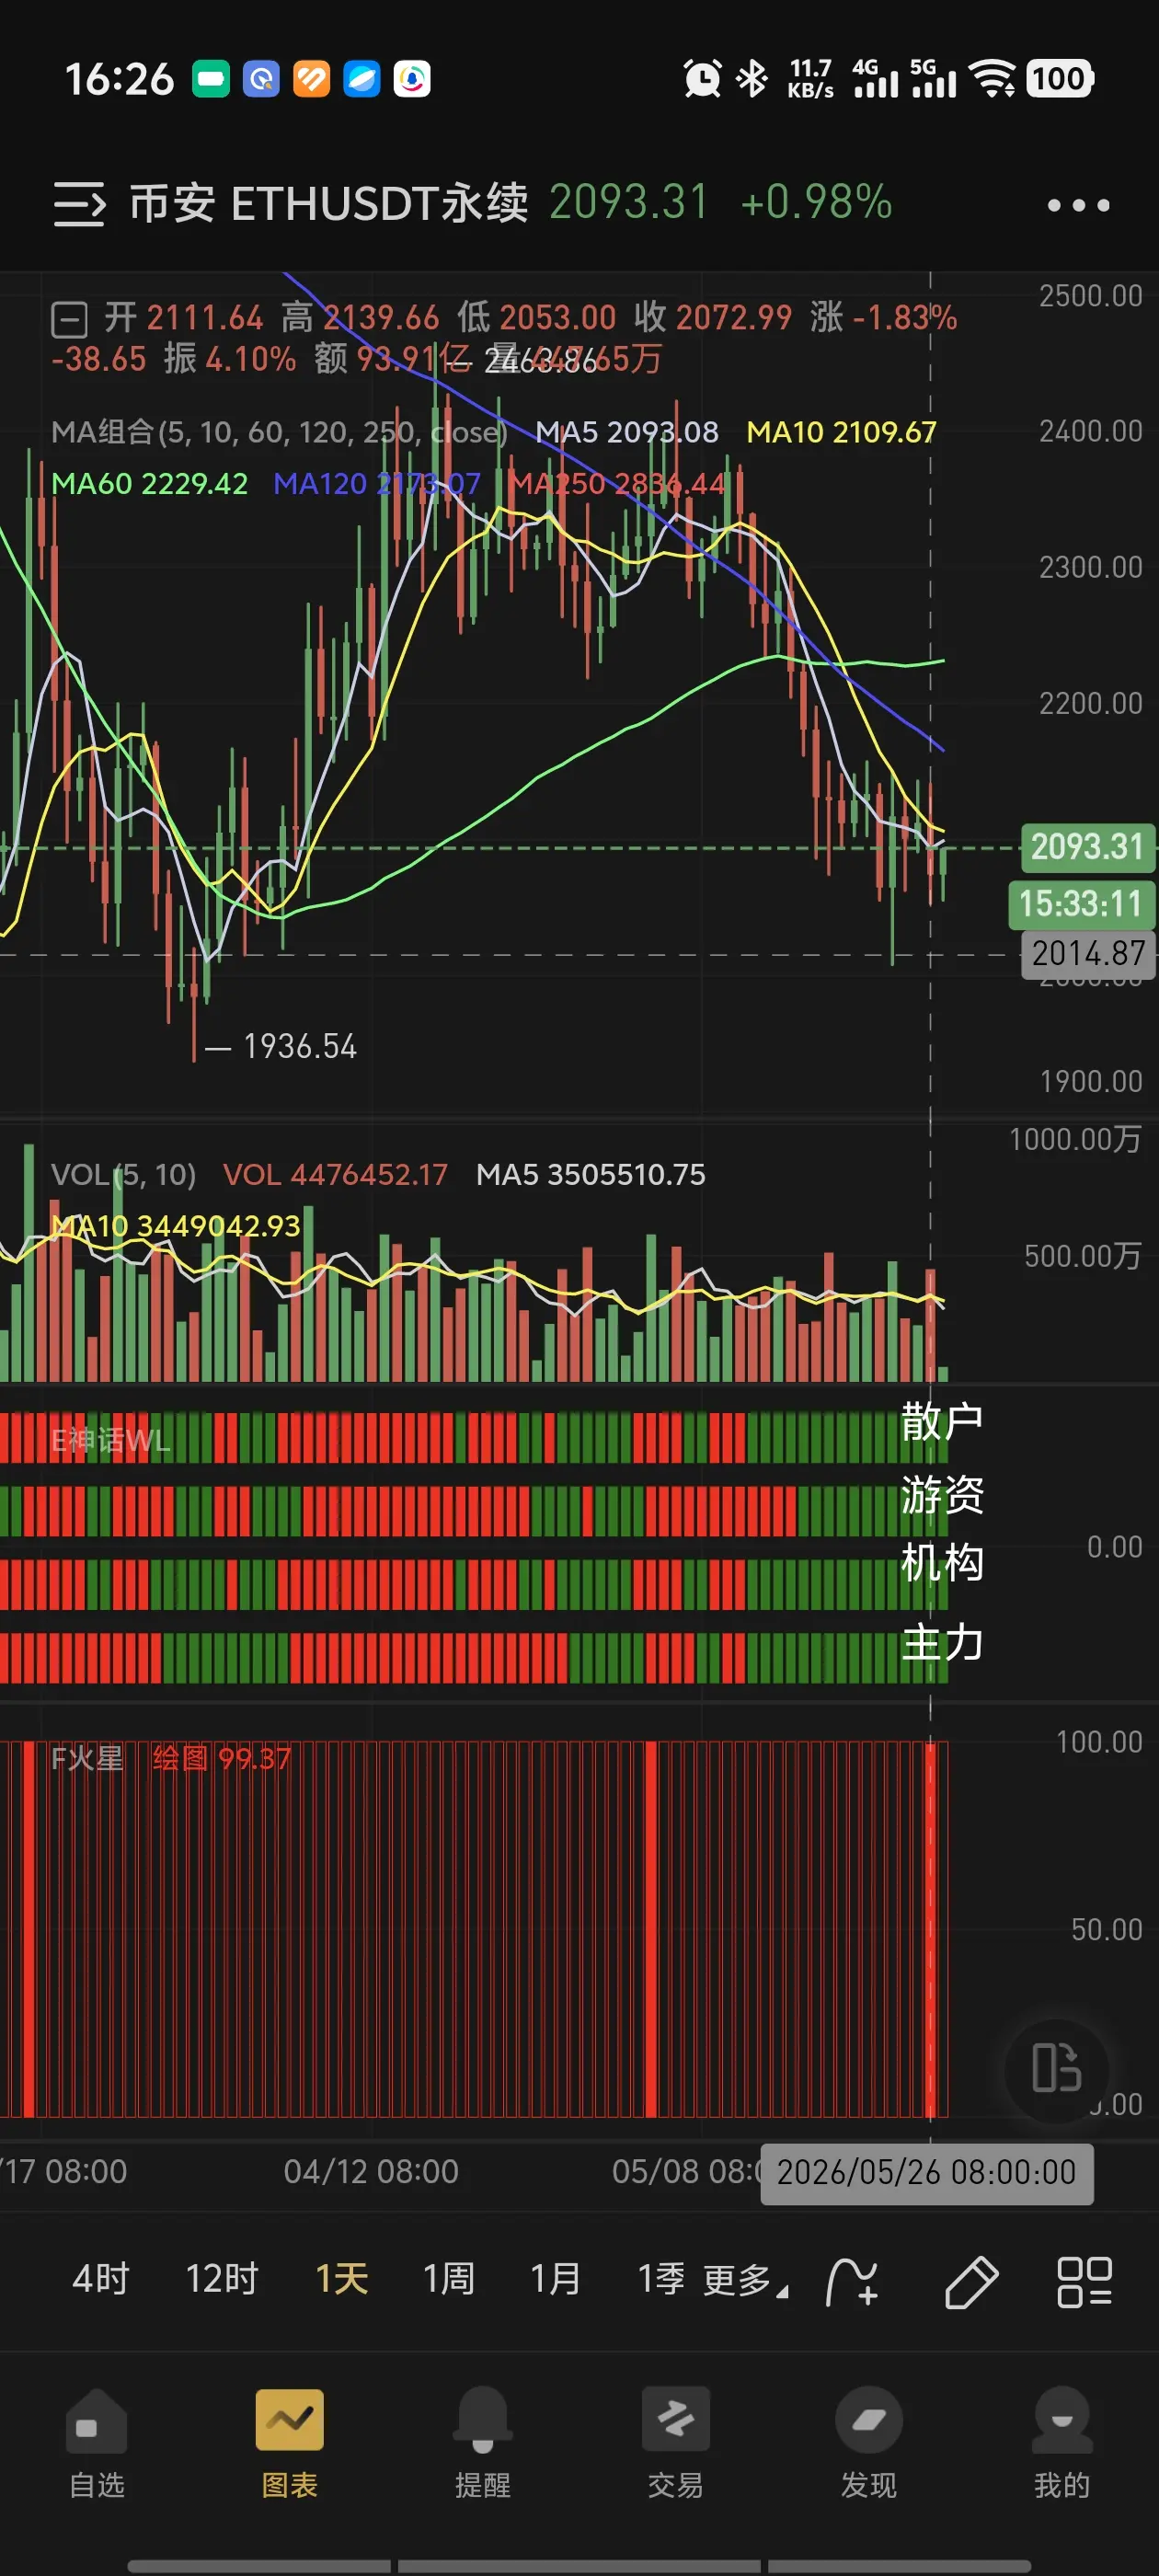Tap the 1936.54 low price marker
Image resolution: width=1159 pixels, height=2576 pixels.
(x=300, y=1046)
